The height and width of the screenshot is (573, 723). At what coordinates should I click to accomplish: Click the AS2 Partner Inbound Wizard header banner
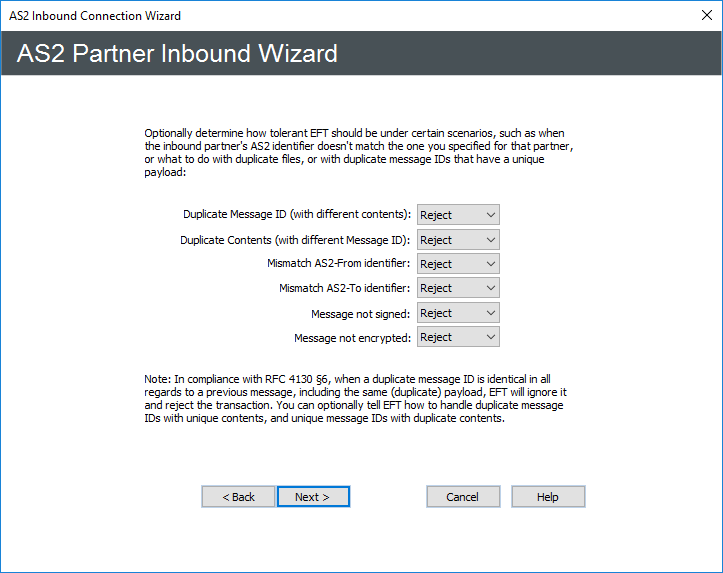pyautogui.click(x=178, y=53)
